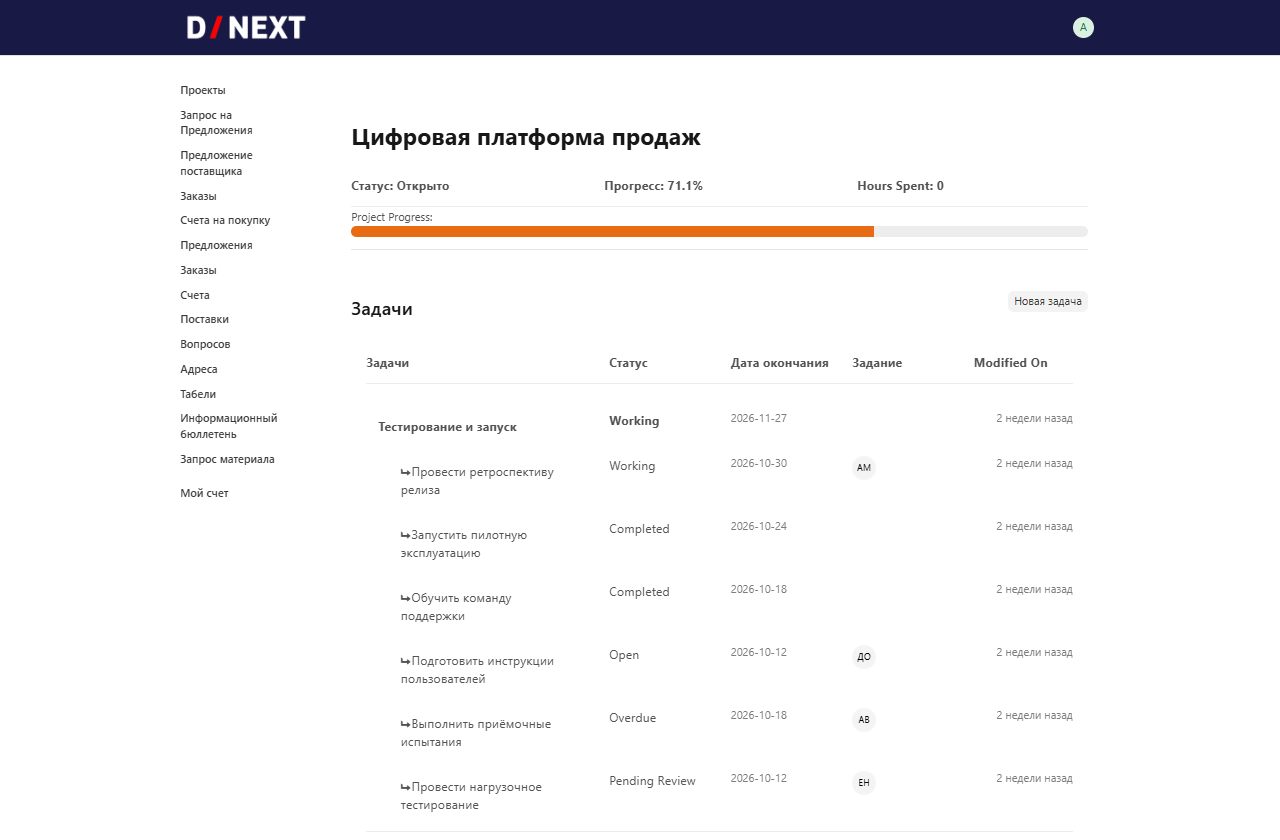Click the Hours Spent: 0 label
This screenshot has width=1280, height=840.
click(900, 186)
